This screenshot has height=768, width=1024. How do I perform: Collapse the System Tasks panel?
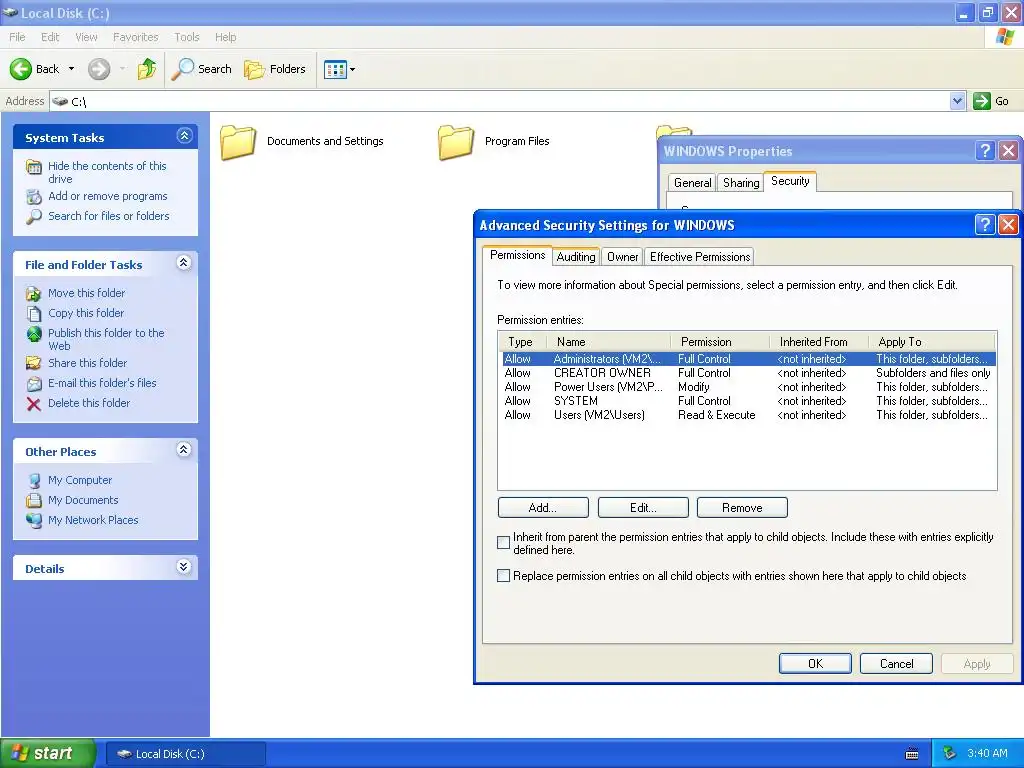pyautogui.click(x=184, y=136)
